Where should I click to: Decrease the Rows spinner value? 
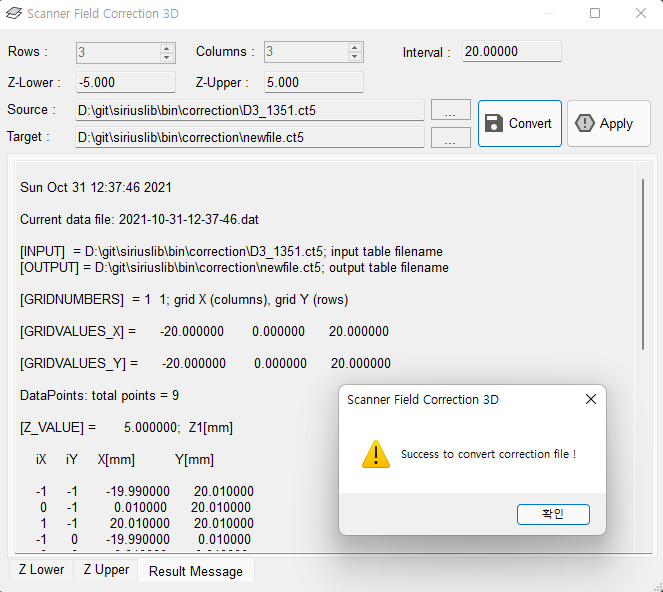tap(167, 57)
